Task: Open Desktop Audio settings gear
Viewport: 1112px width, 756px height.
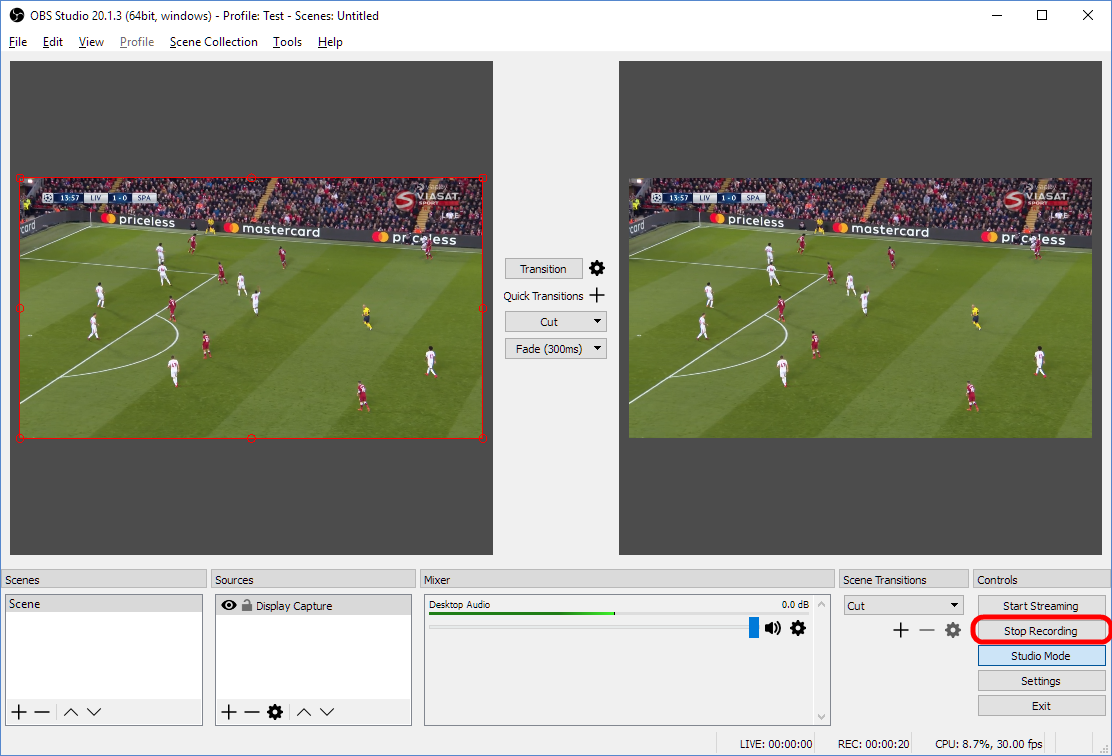Action: [797, 628]
